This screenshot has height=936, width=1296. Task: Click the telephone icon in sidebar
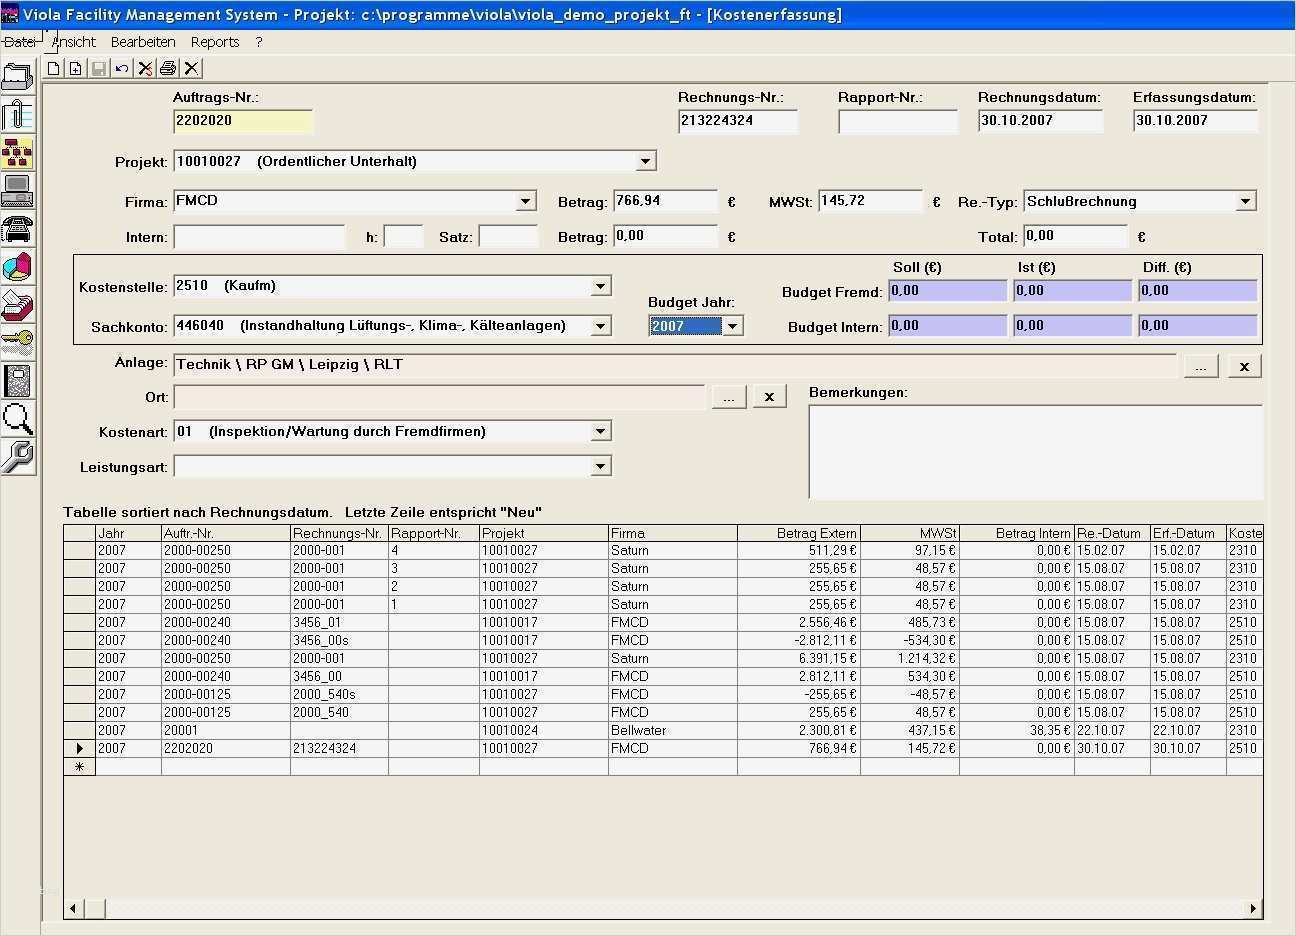[18, 229]
